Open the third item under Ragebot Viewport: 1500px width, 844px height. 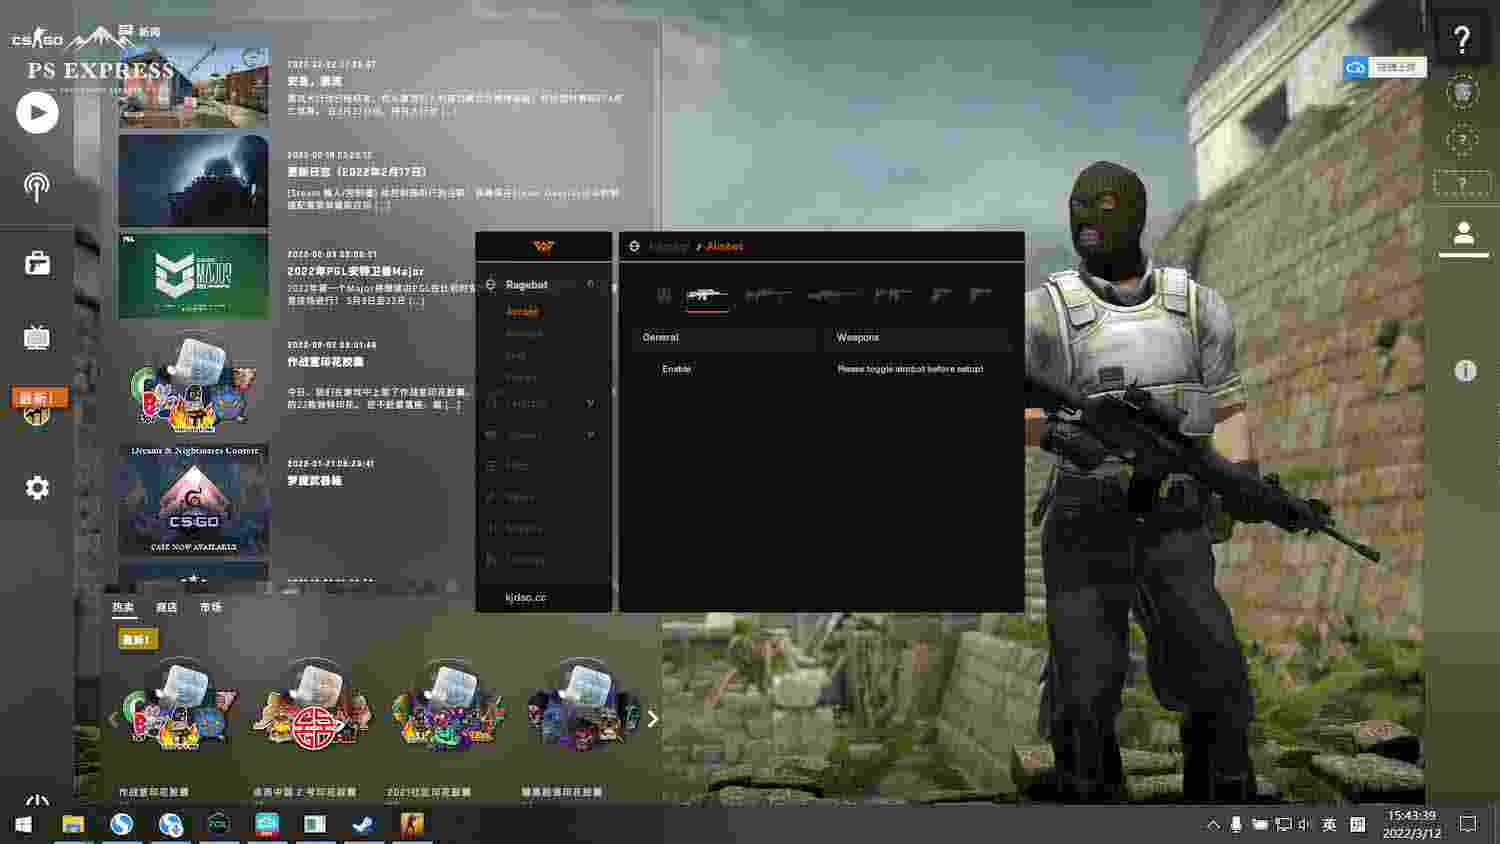[516, 356]
